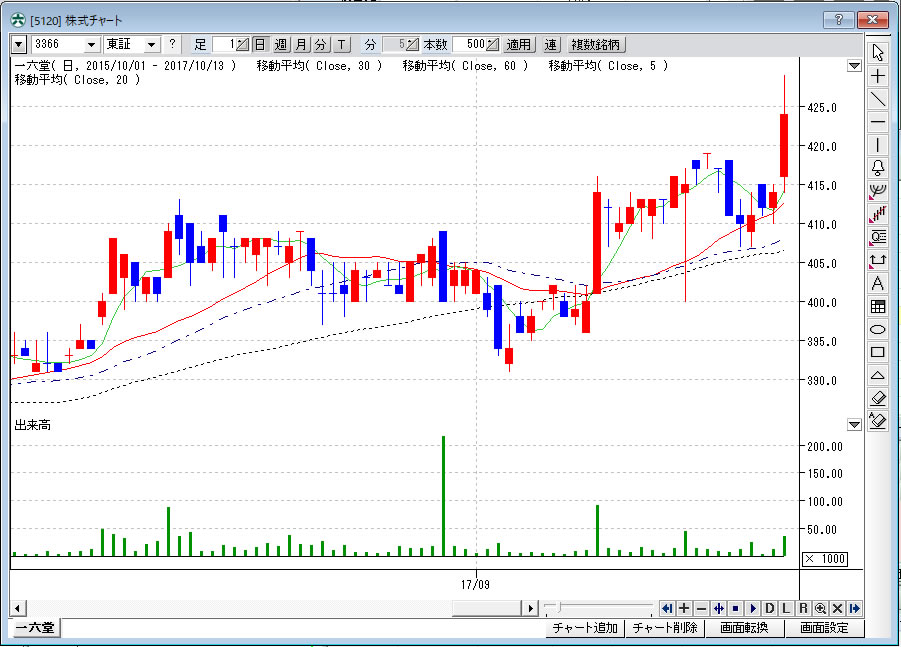
Task: Click the eraser tool icon
Action: click(x=878, y=398)
